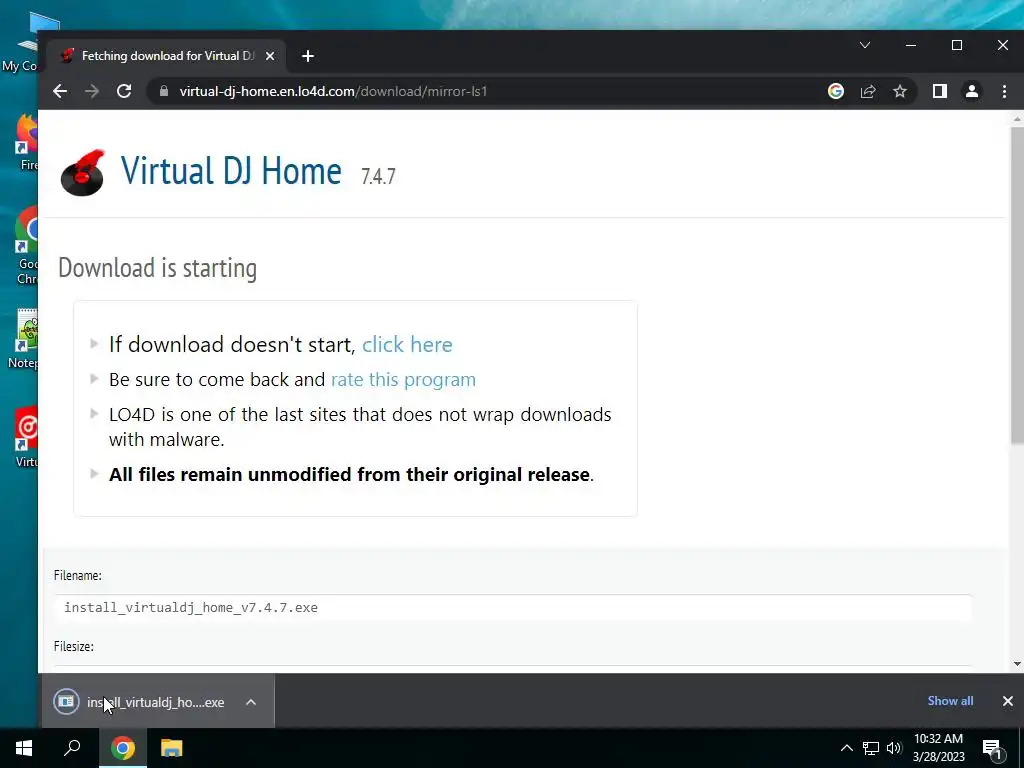
Task: Select the Virtual DJ desktop shortcut
Action: coord(26,438)
